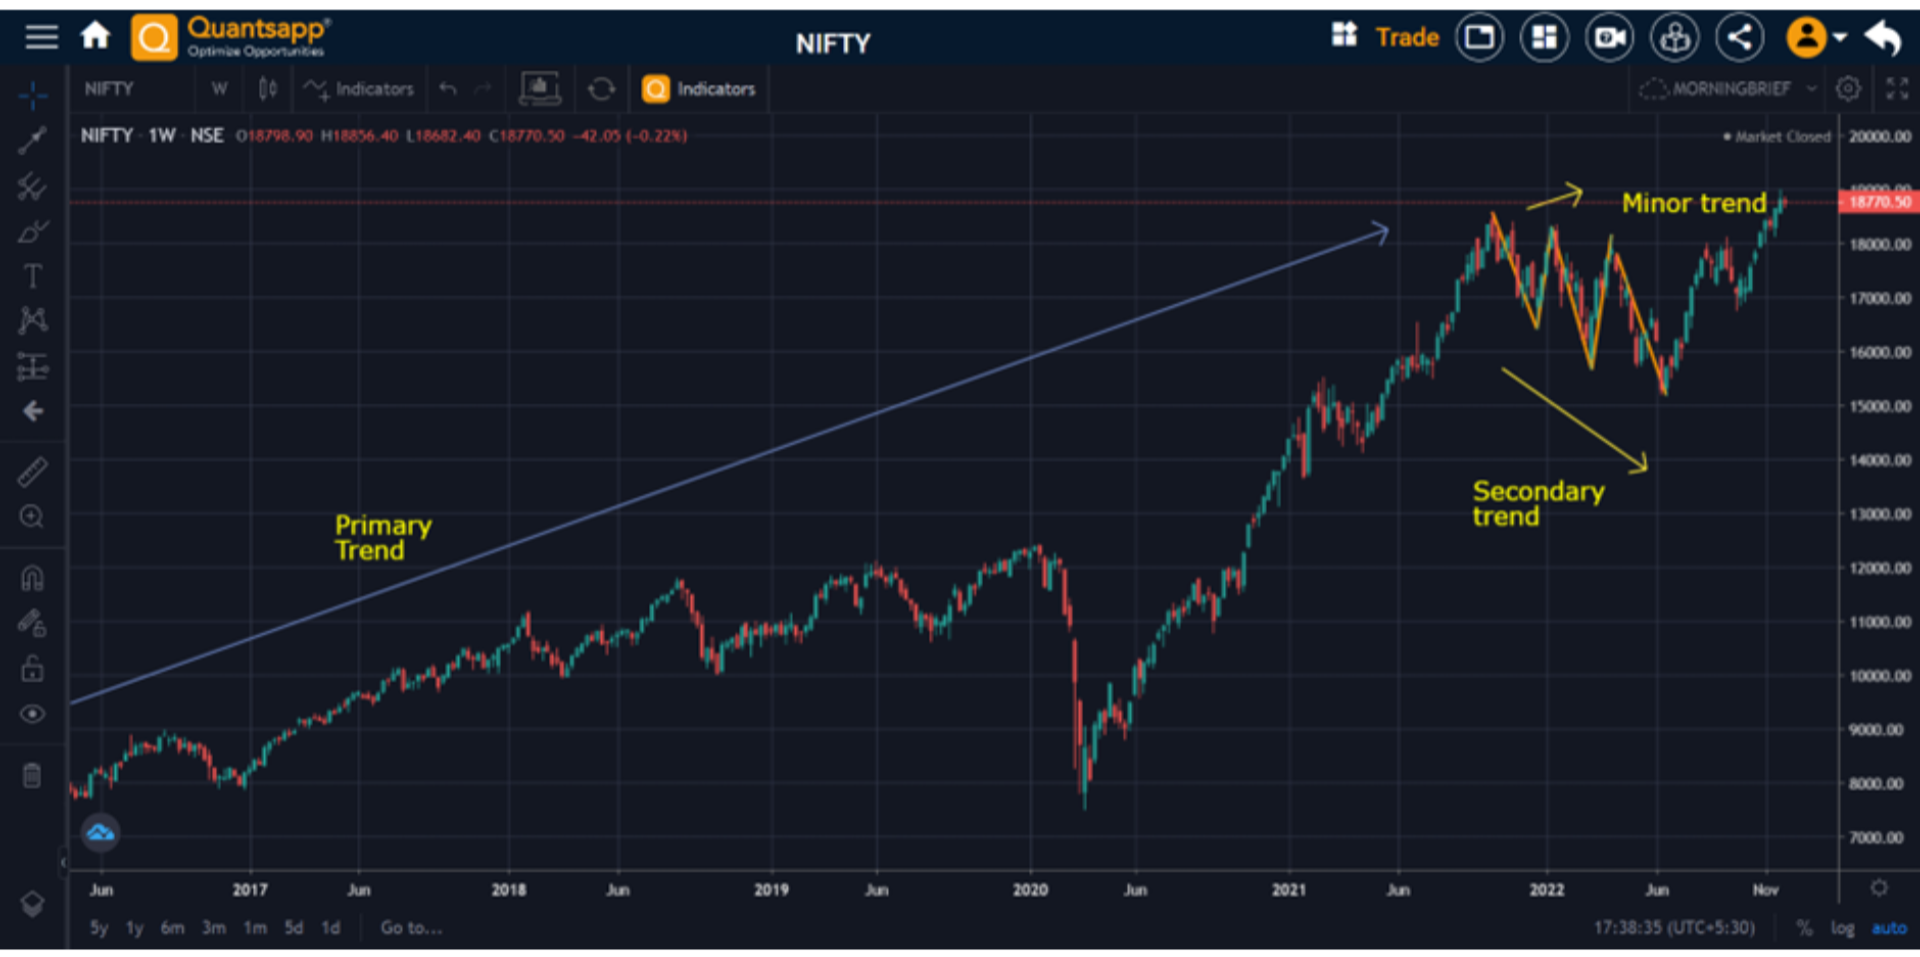The height and width of the screenshot is (957, 1920).
Task: Go to the home page icon
Action: (95, 36)
